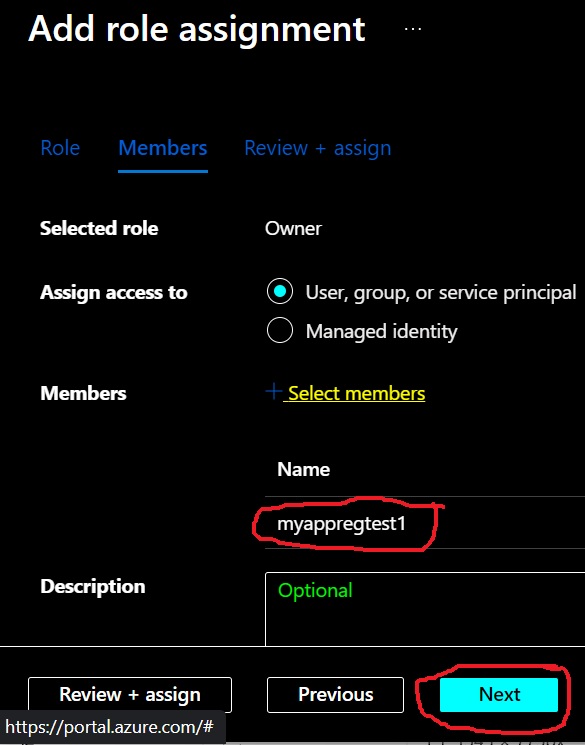
Task: Click the Assign access to label
Action: click(x=114, y=293)
